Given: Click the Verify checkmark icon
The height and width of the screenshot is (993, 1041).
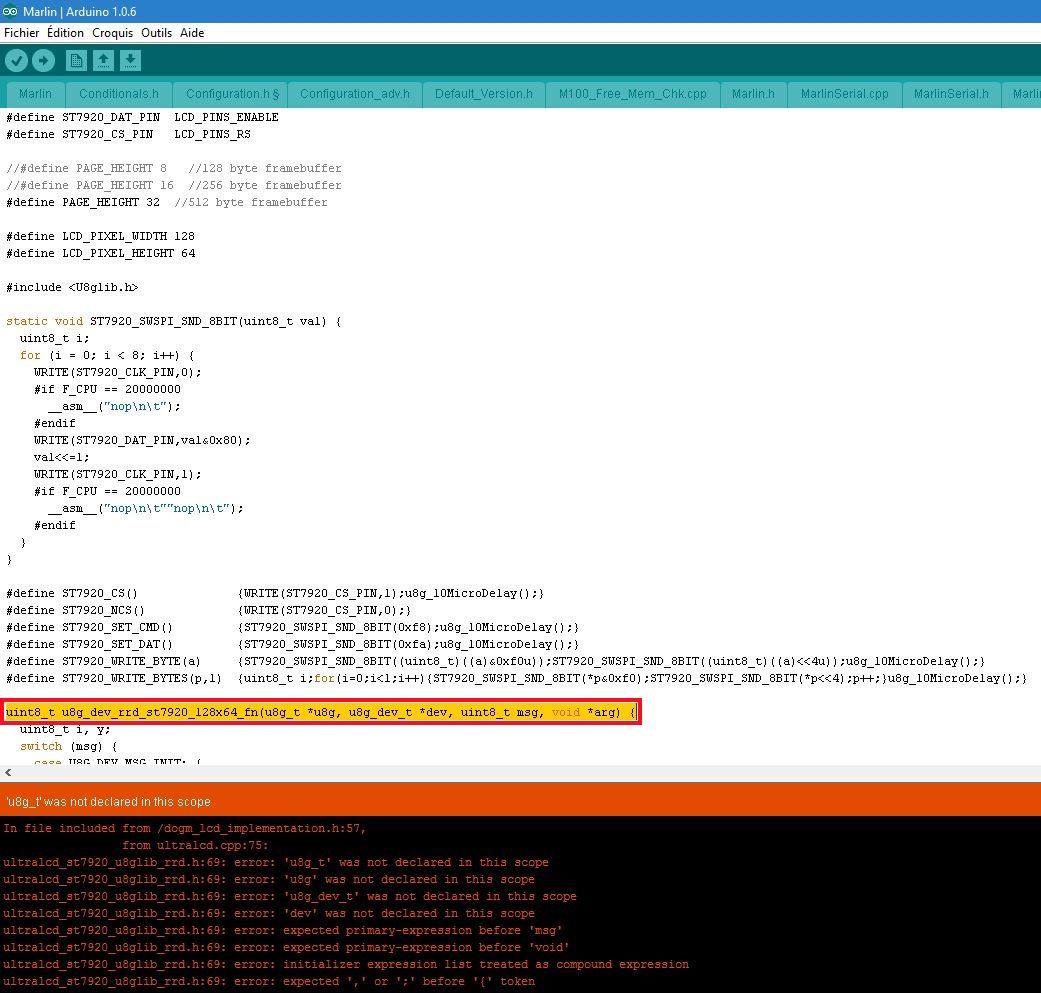Looking at the screenshot, I should 17,61.
